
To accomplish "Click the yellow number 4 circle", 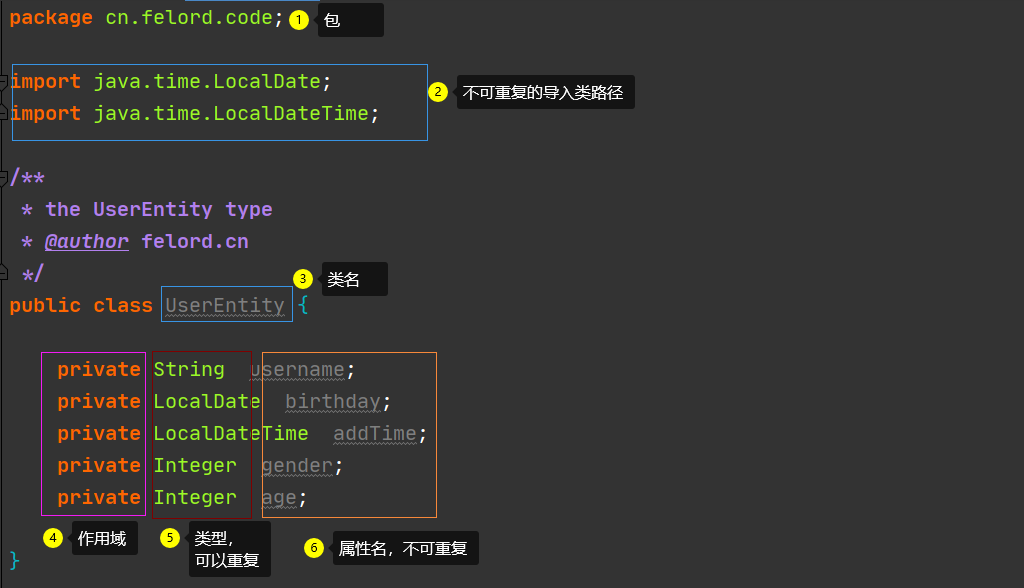I will [x=53, y=538].
